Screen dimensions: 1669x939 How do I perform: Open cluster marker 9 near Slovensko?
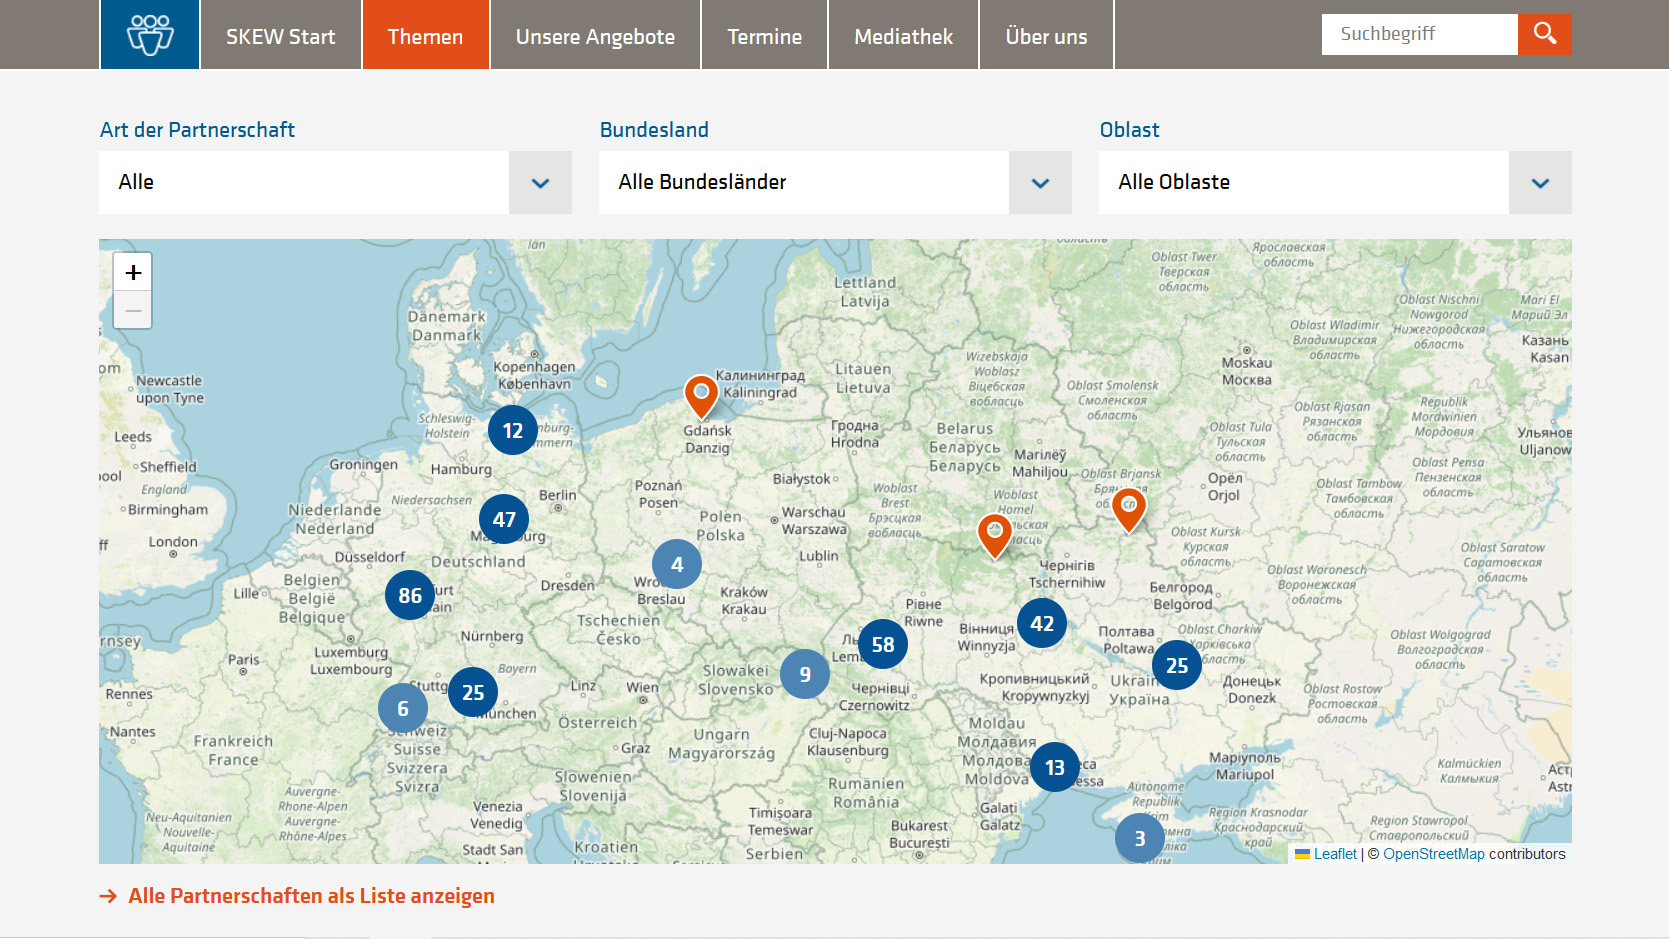pyautogui.click(x=805, y=674)
